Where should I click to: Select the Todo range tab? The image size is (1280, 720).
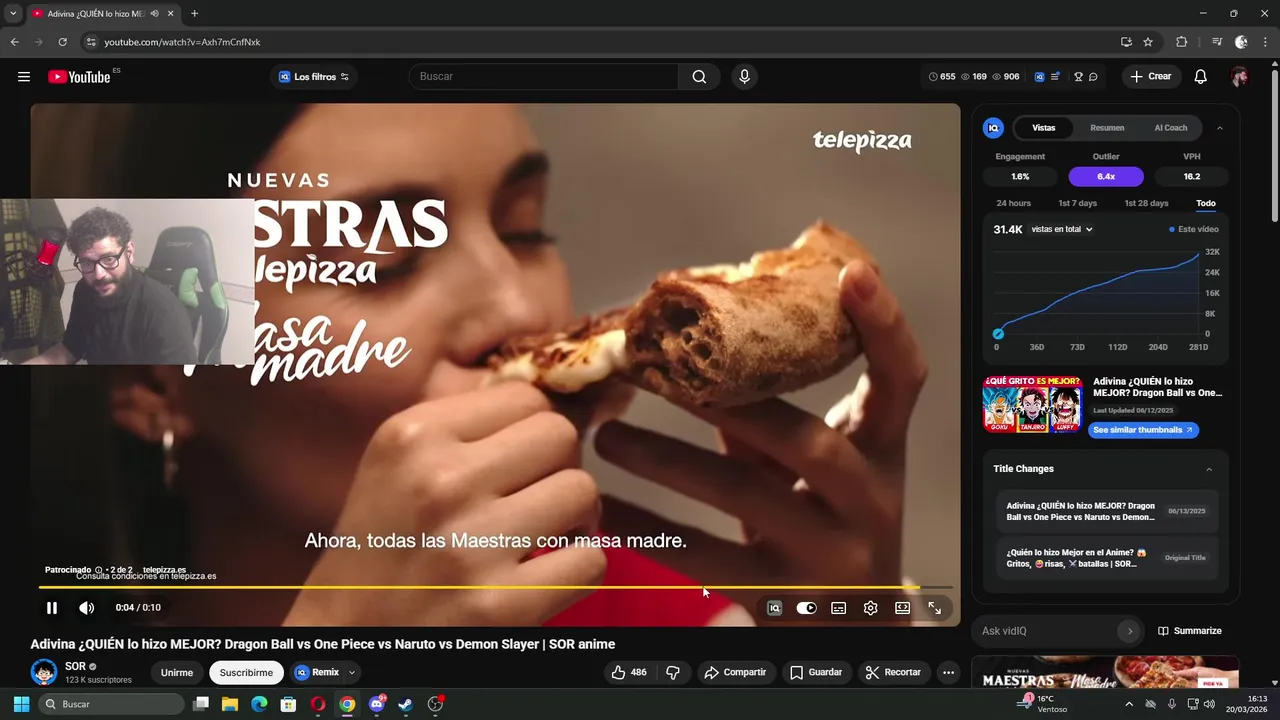pyautogui.click(x=1206, y=203)
